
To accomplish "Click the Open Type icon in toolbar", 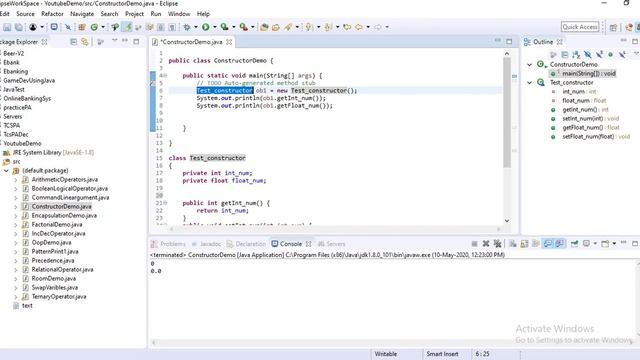I will click(x=264, y=27).
